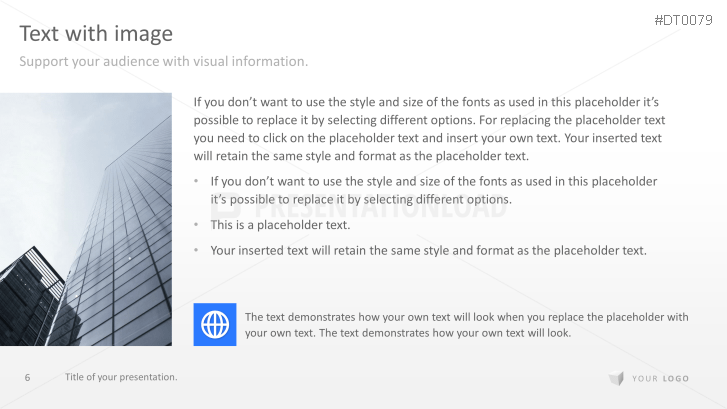Click the blue globe icon
727x409 pixels.
coord(215,324)
